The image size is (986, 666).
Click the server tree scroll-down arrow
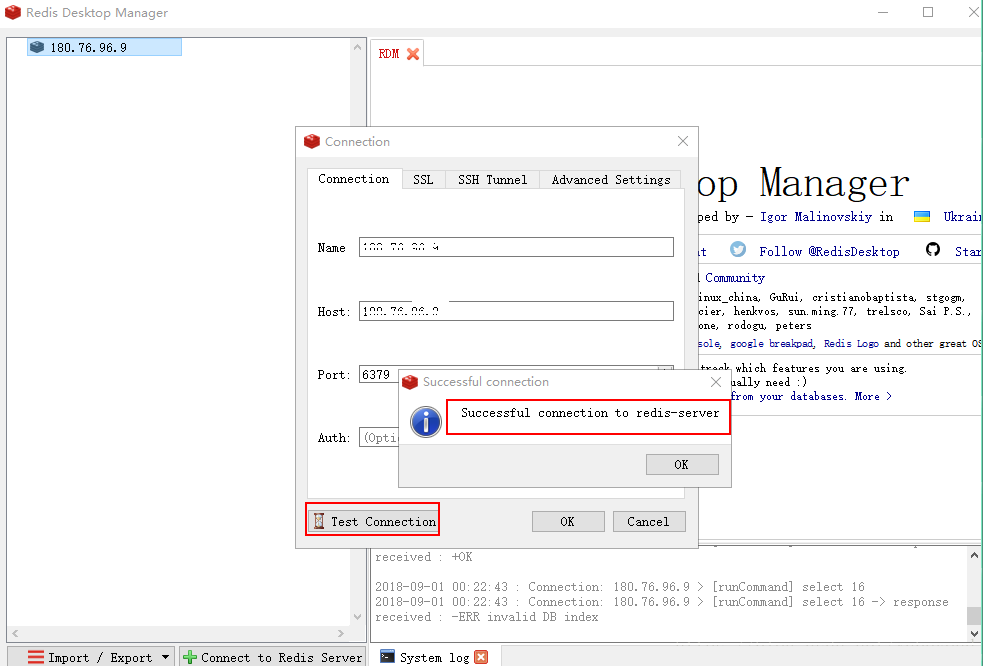(x=357, y=617)
